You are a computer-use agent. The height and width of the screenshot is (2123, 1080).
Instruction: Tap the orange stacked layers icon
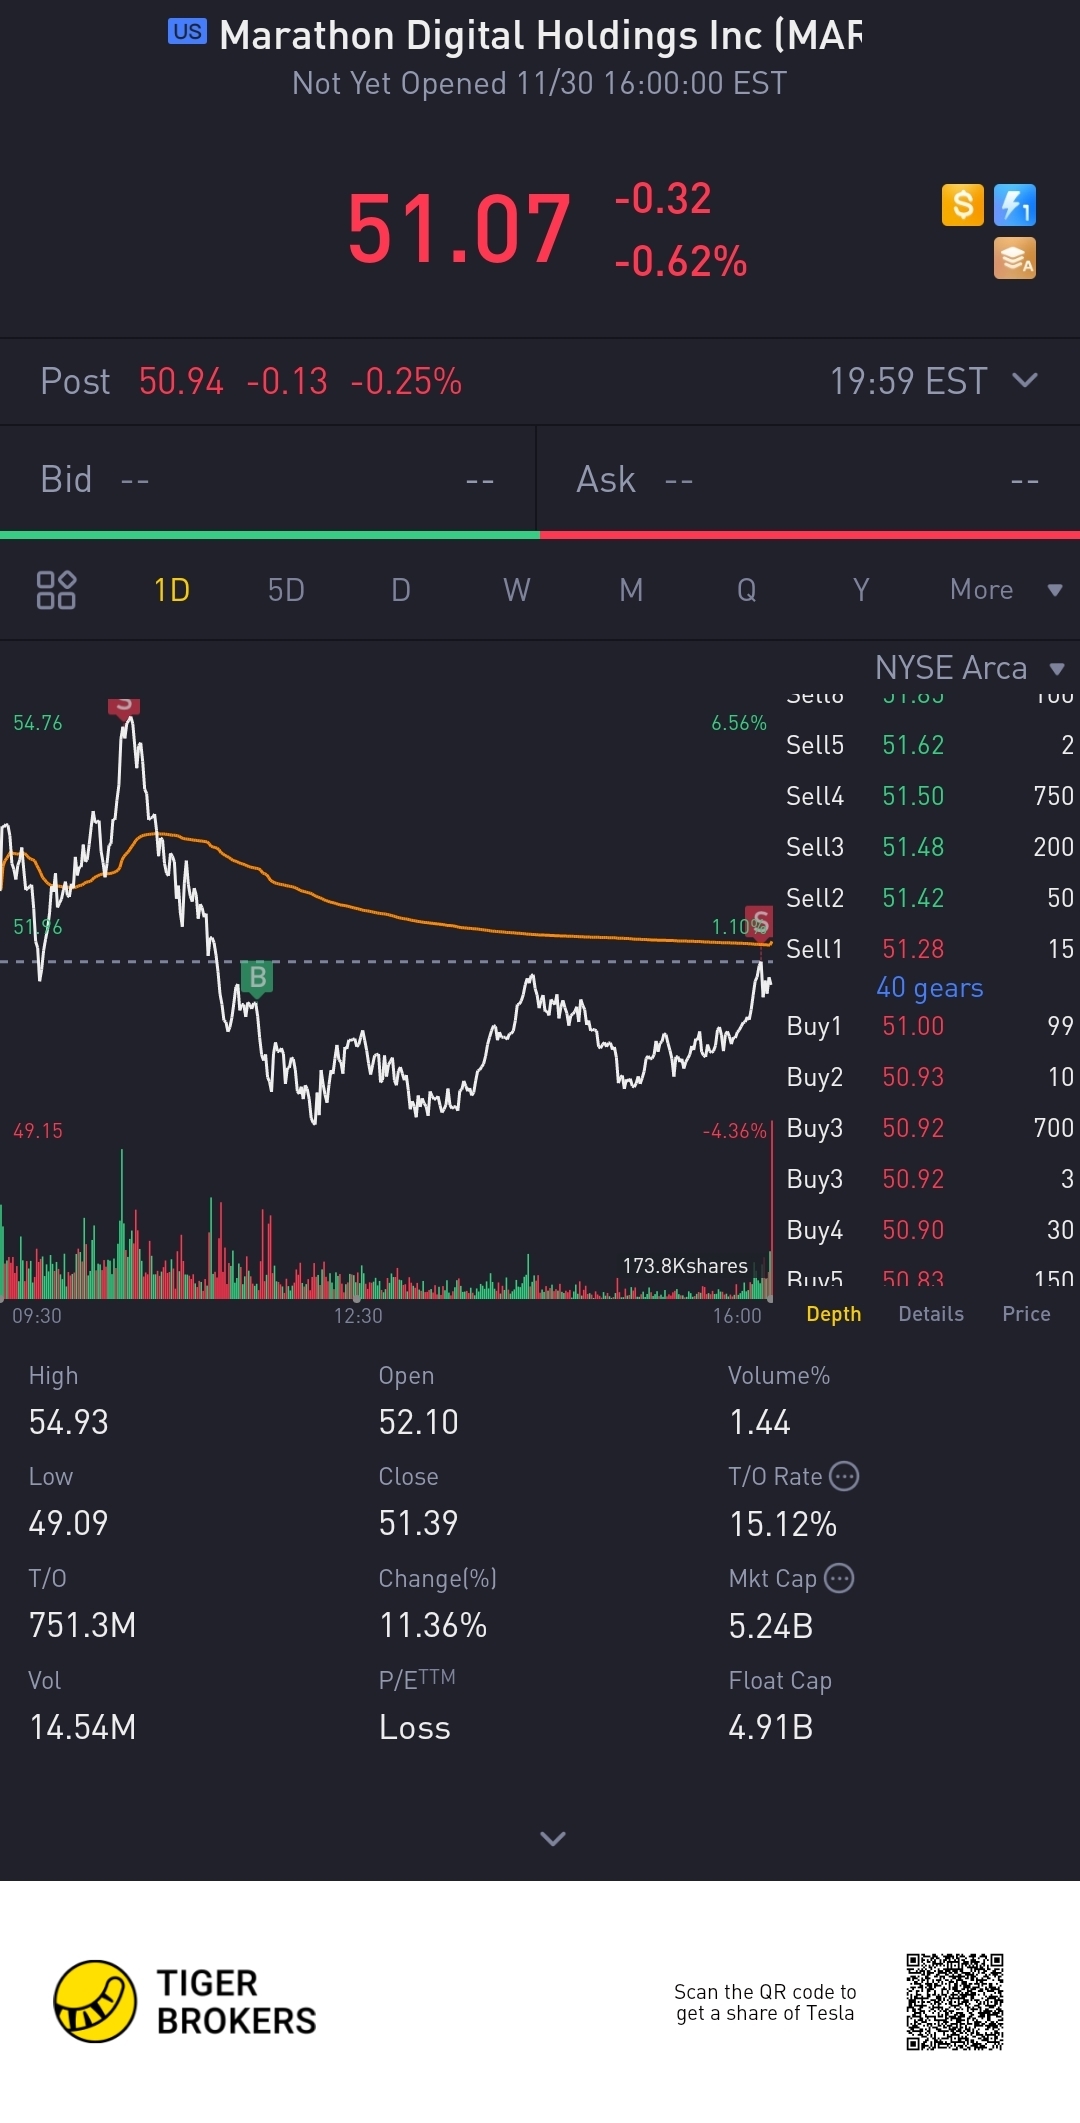pyautogui.click(x=1015, y=258)
